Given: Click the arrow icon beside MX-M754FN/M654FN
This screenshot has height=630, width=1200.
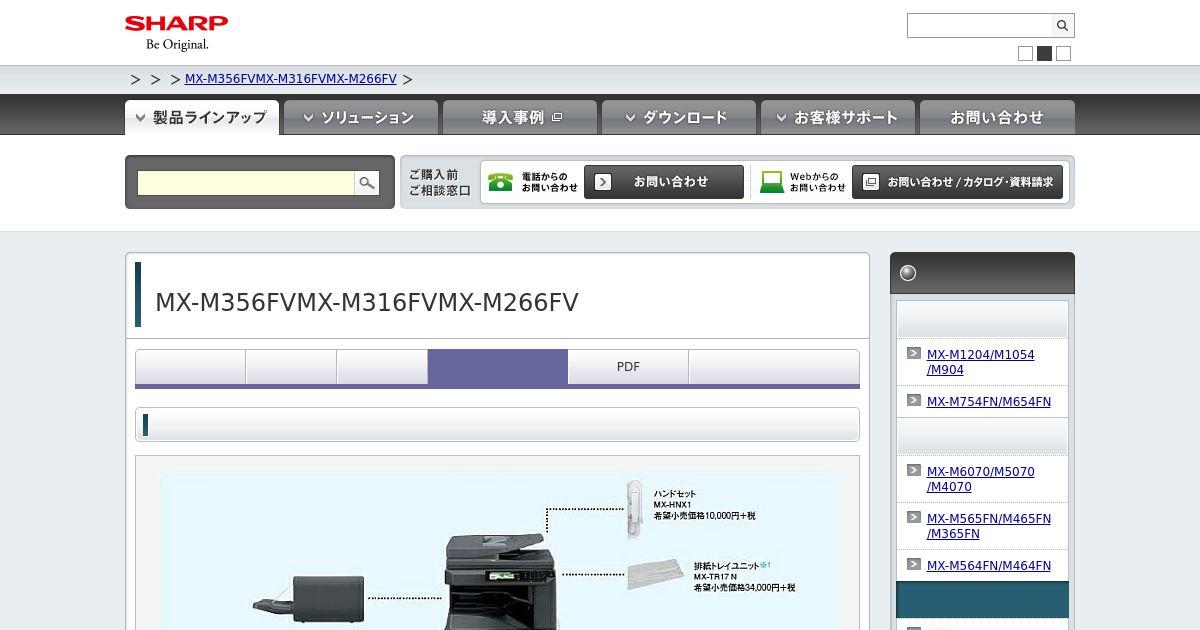Looking at the screenshot, I should [913, 400].
